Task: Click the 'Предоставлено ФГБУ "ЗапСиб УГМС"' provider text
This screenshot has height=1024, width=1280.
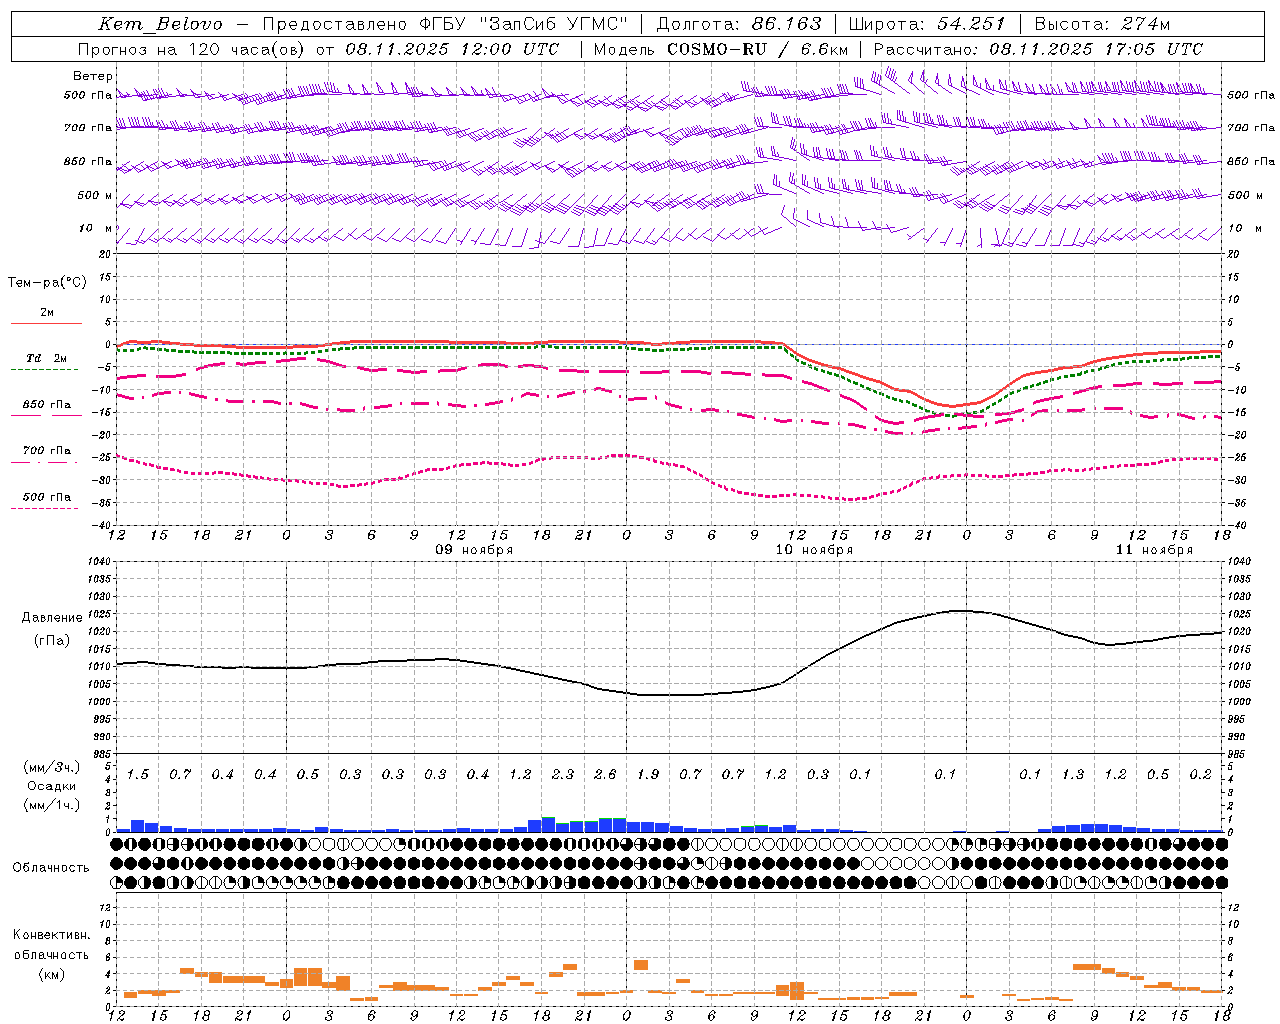Action: pos(445,24)
